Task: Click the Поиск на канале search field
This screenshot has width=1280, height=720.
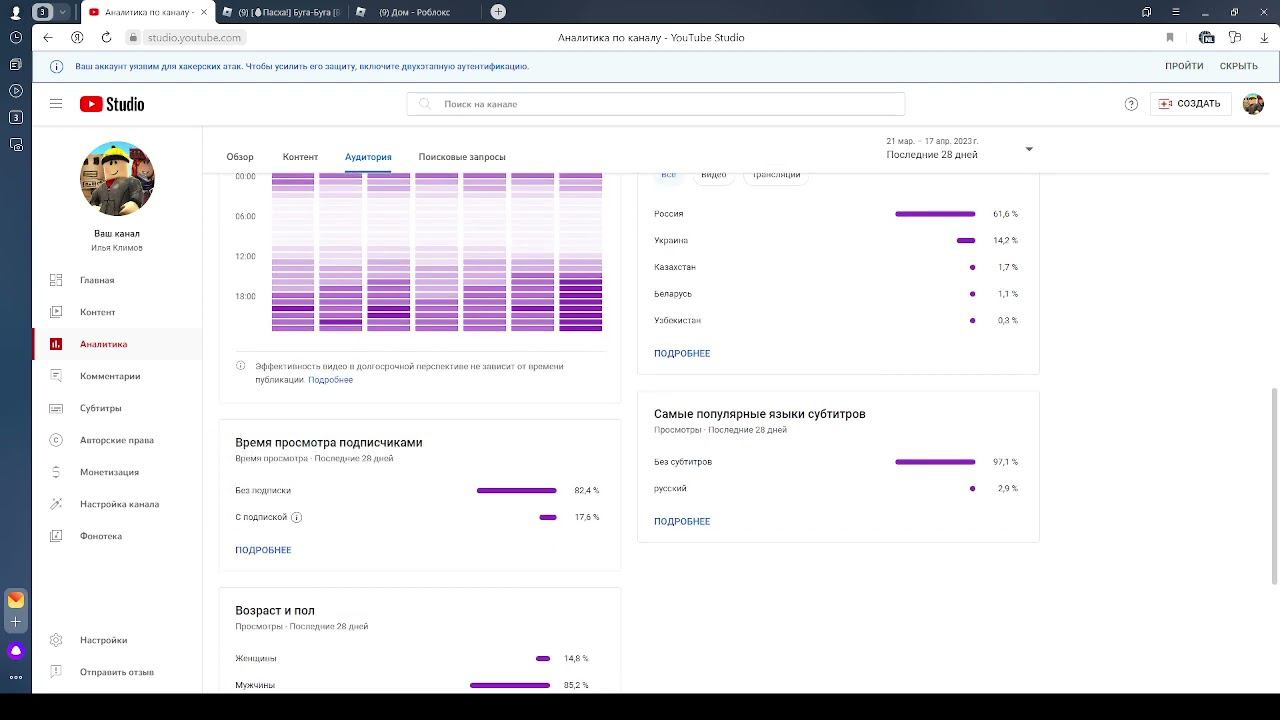Action: [656, 104]
